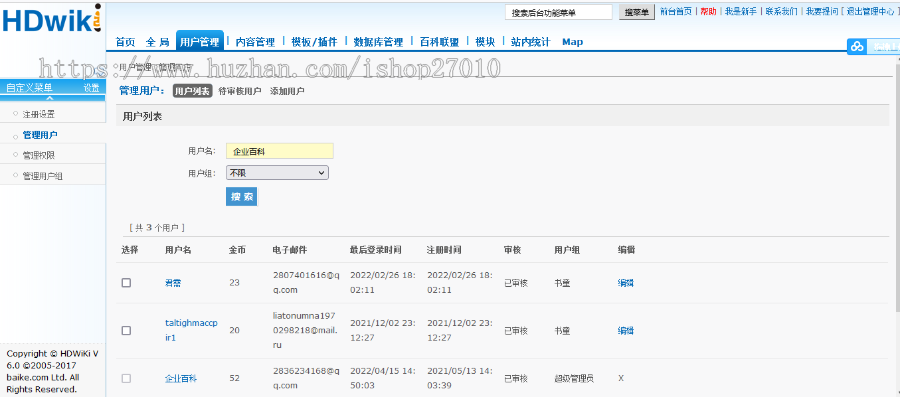Image resolution: width=900 pixels, height=397 pixels.
Task: Open the 前台首页 link
Action: [x=676, y=11]
